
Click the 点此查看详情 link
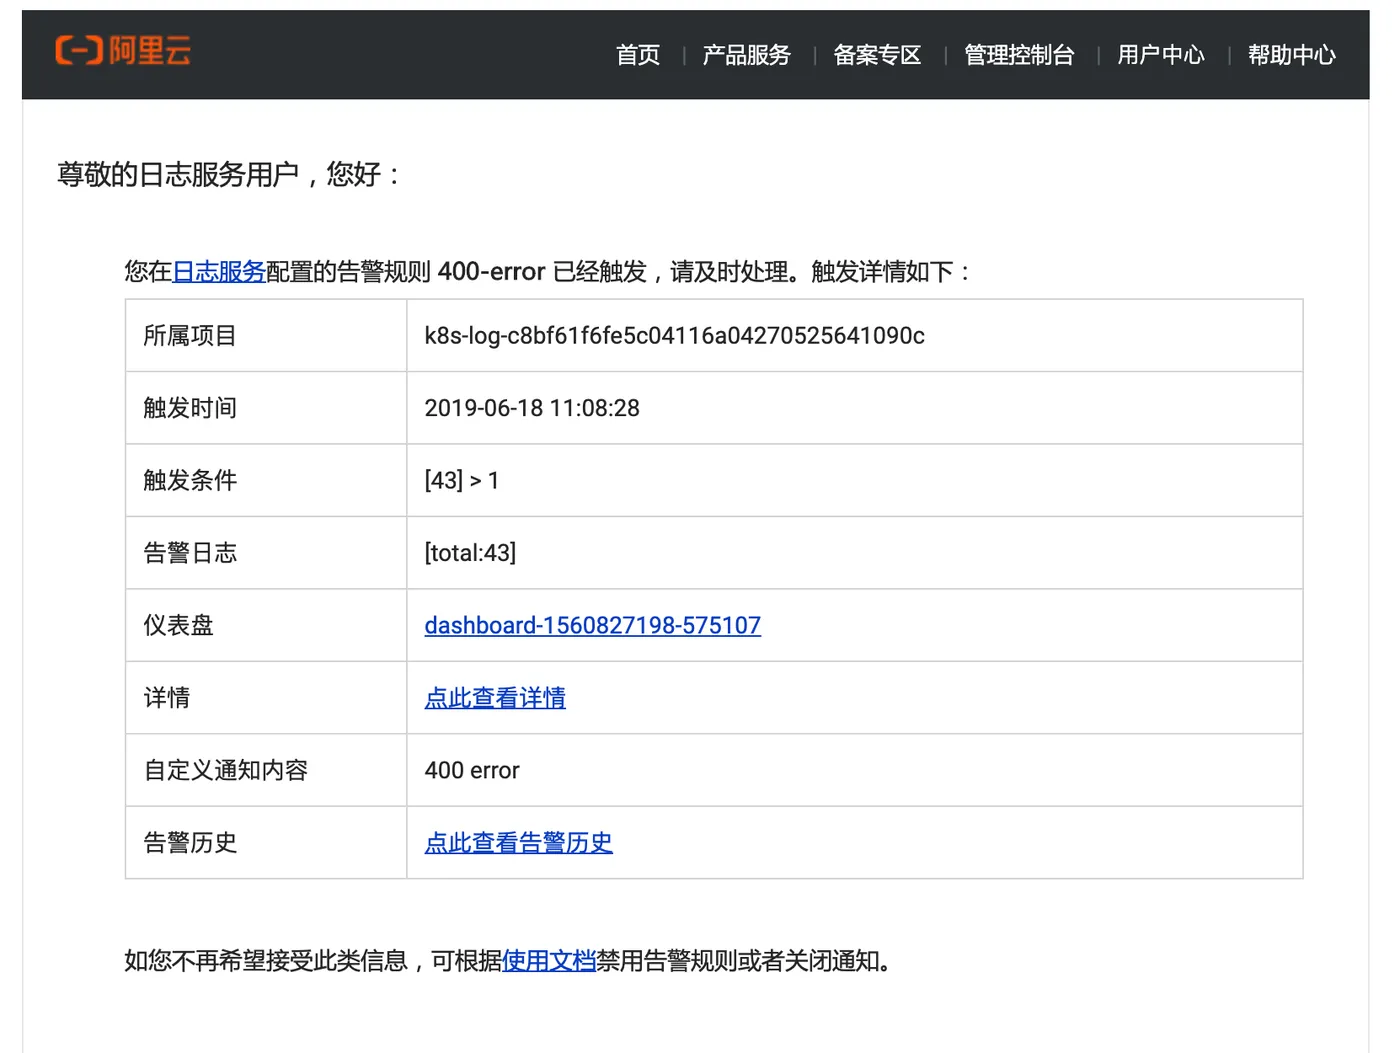point(495,698)
